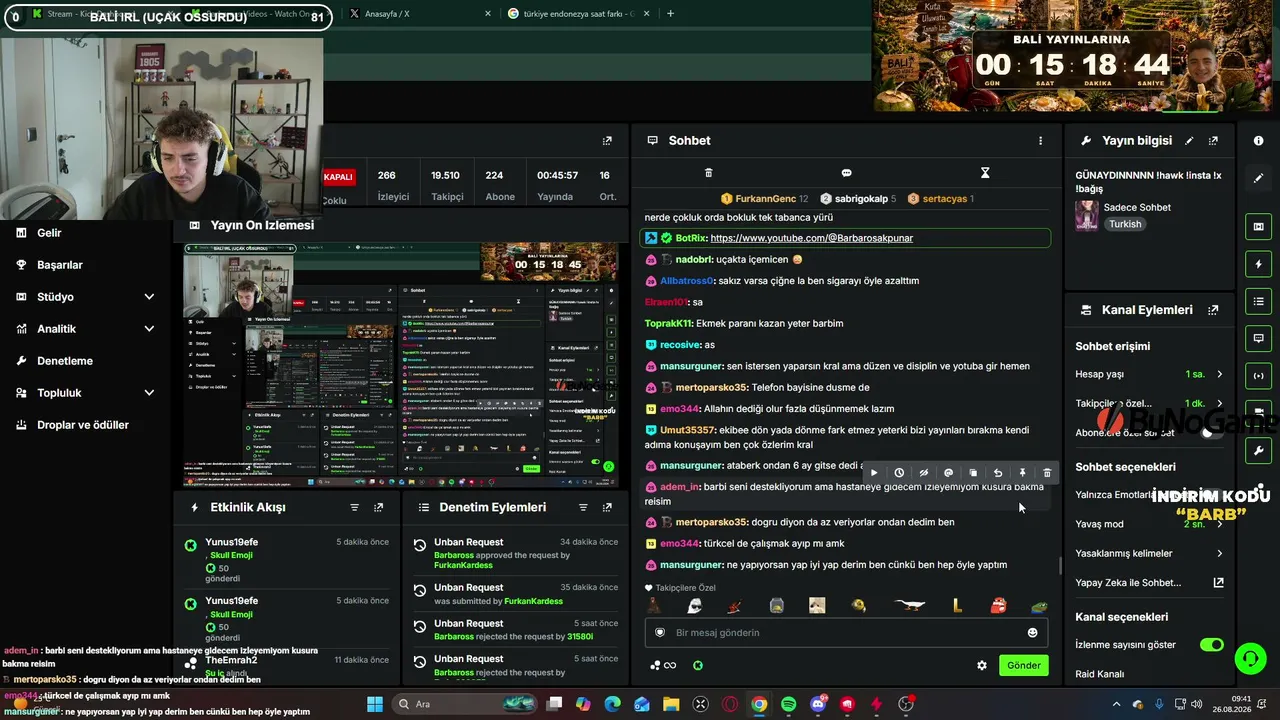This screenshot has height=720, width=1280.
Task: Pop out the Yayın bilgisi panel
Action: coord(1213,141)
